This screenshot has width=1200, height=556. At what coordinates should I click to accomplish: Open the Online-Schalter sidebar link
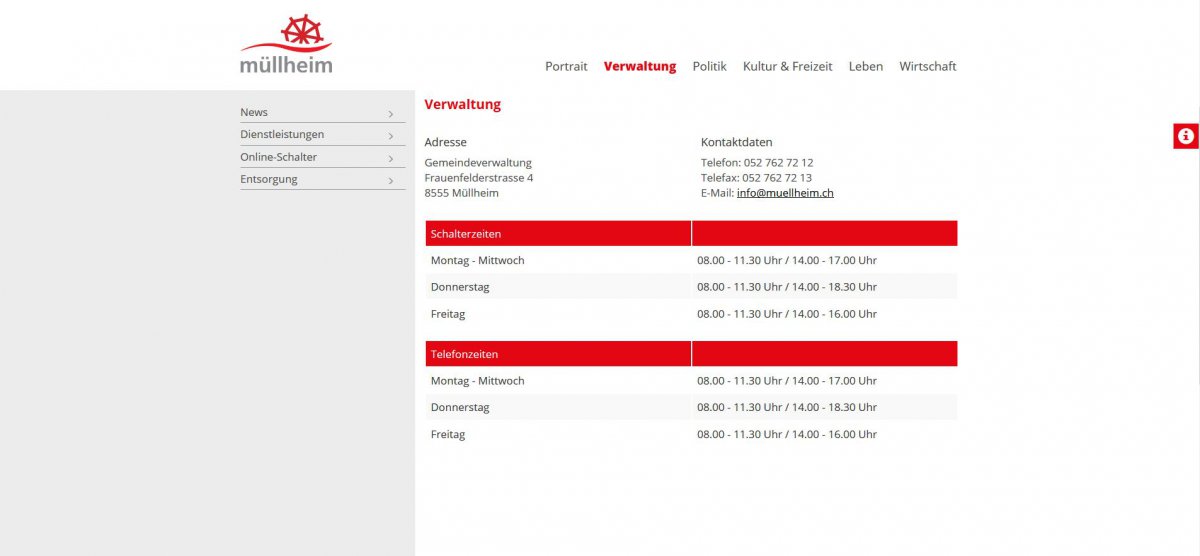(278, 158)
